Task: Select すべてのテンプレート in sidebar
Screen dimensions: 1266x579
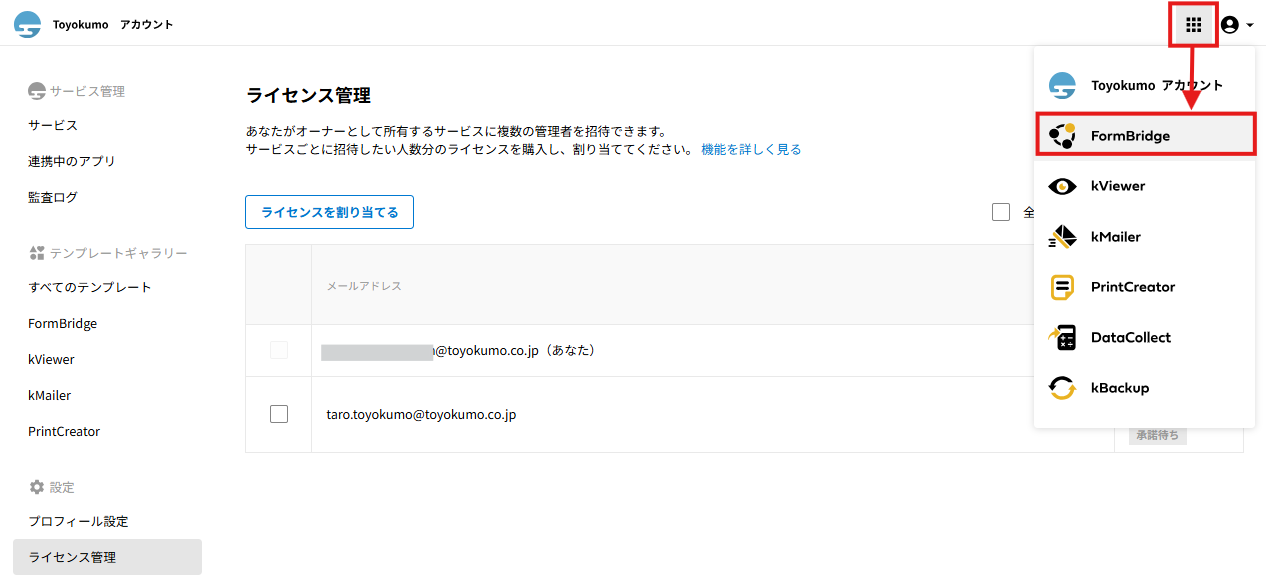Action: 90,287
